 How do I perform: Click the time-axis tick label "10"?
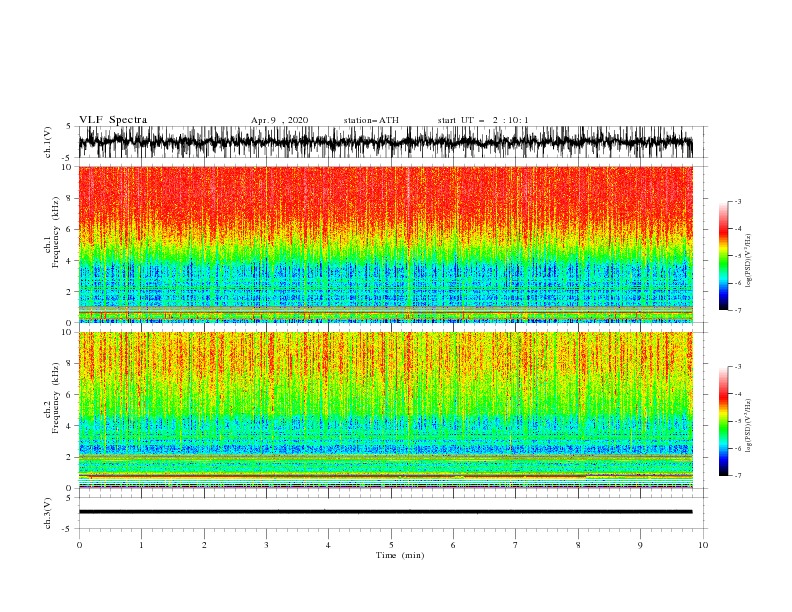tap(703, 545)
